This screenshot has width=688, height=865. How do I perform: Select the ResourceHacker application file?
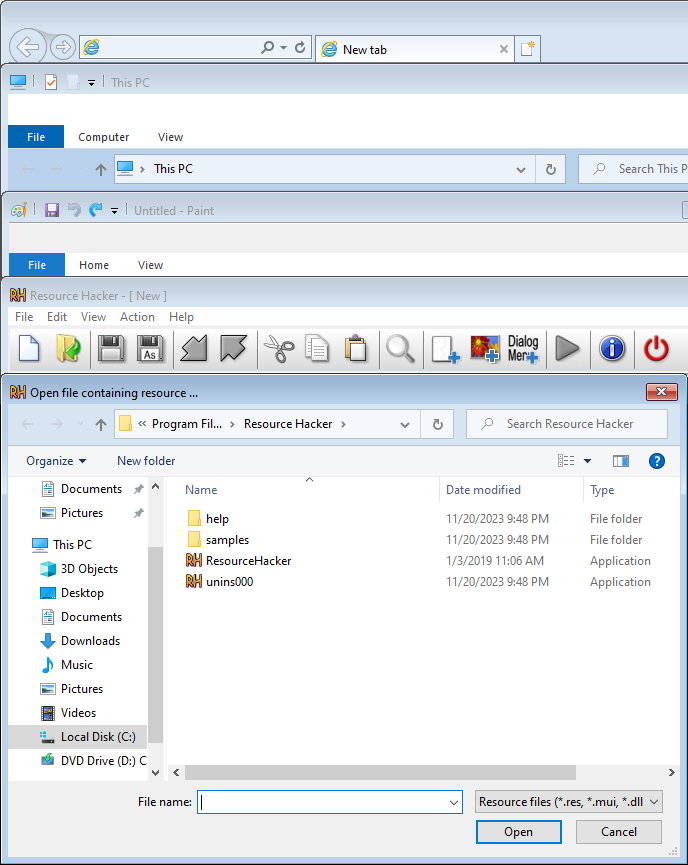point(248,561)
